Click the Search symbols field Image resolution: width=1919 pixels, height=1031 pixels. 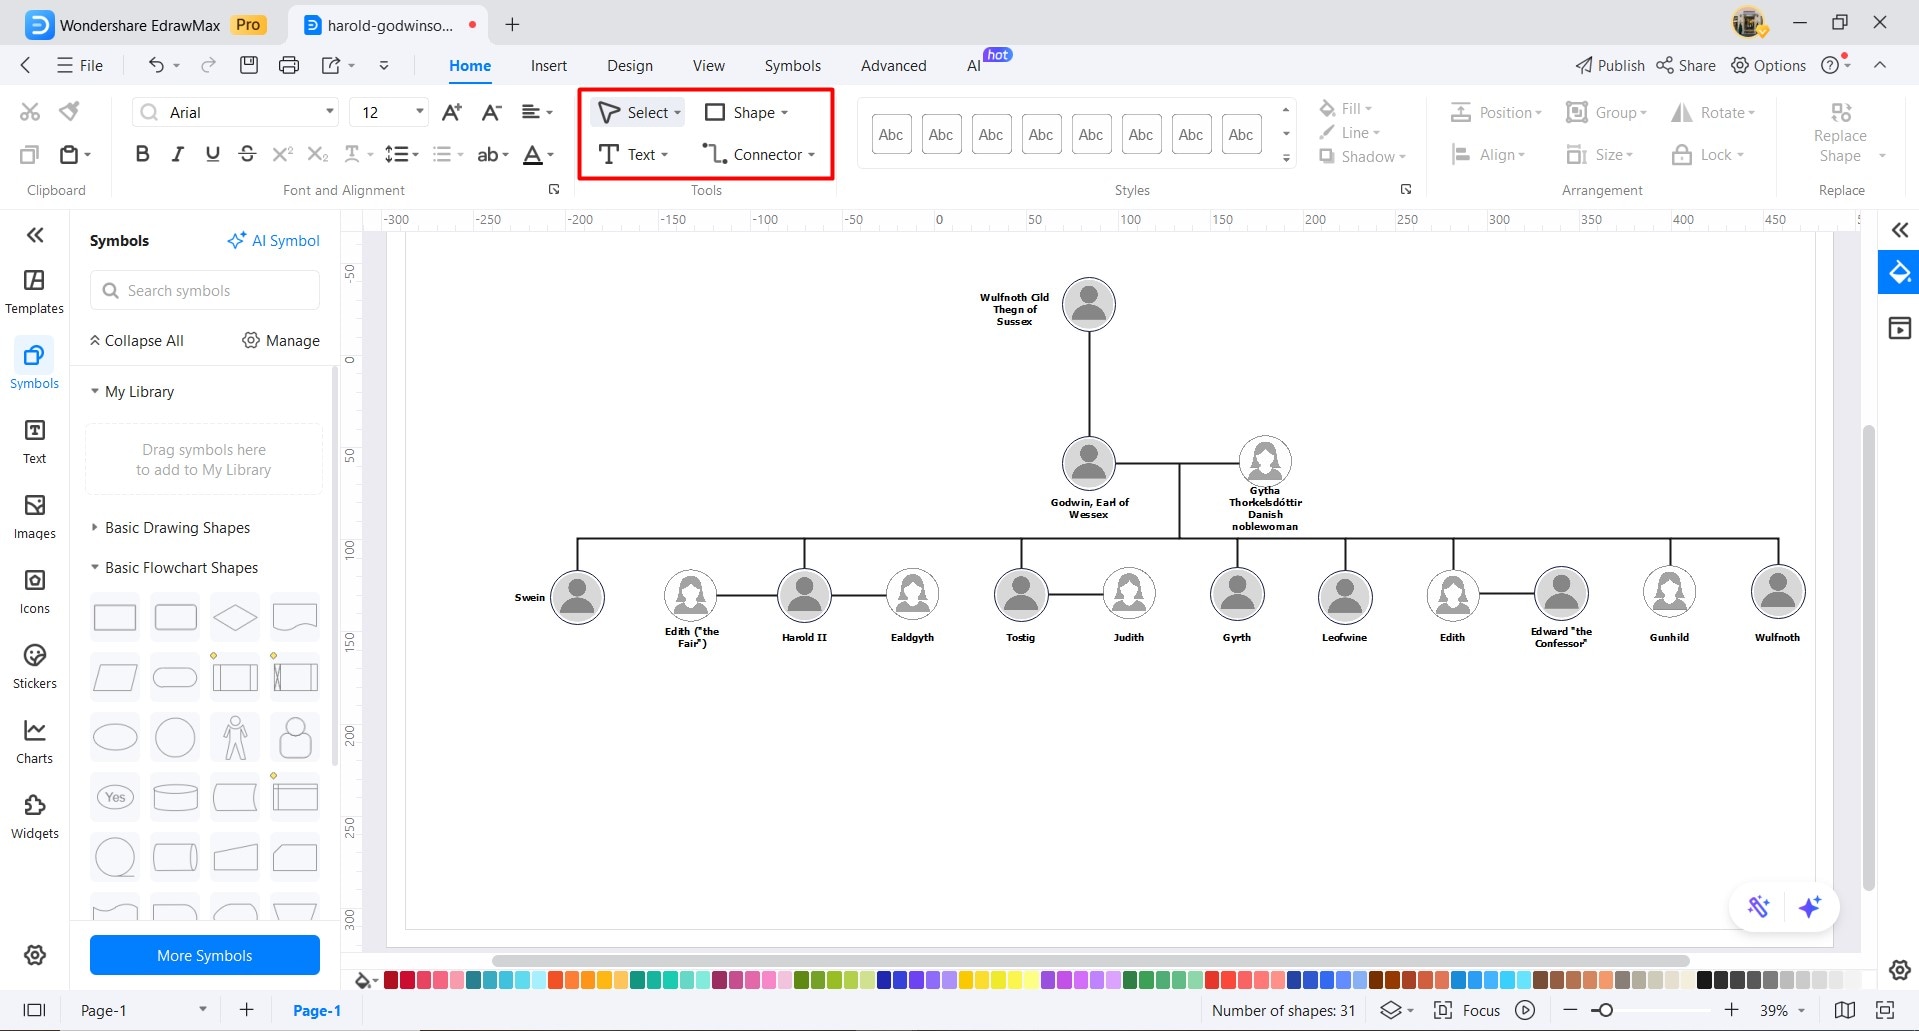point(205,290)
